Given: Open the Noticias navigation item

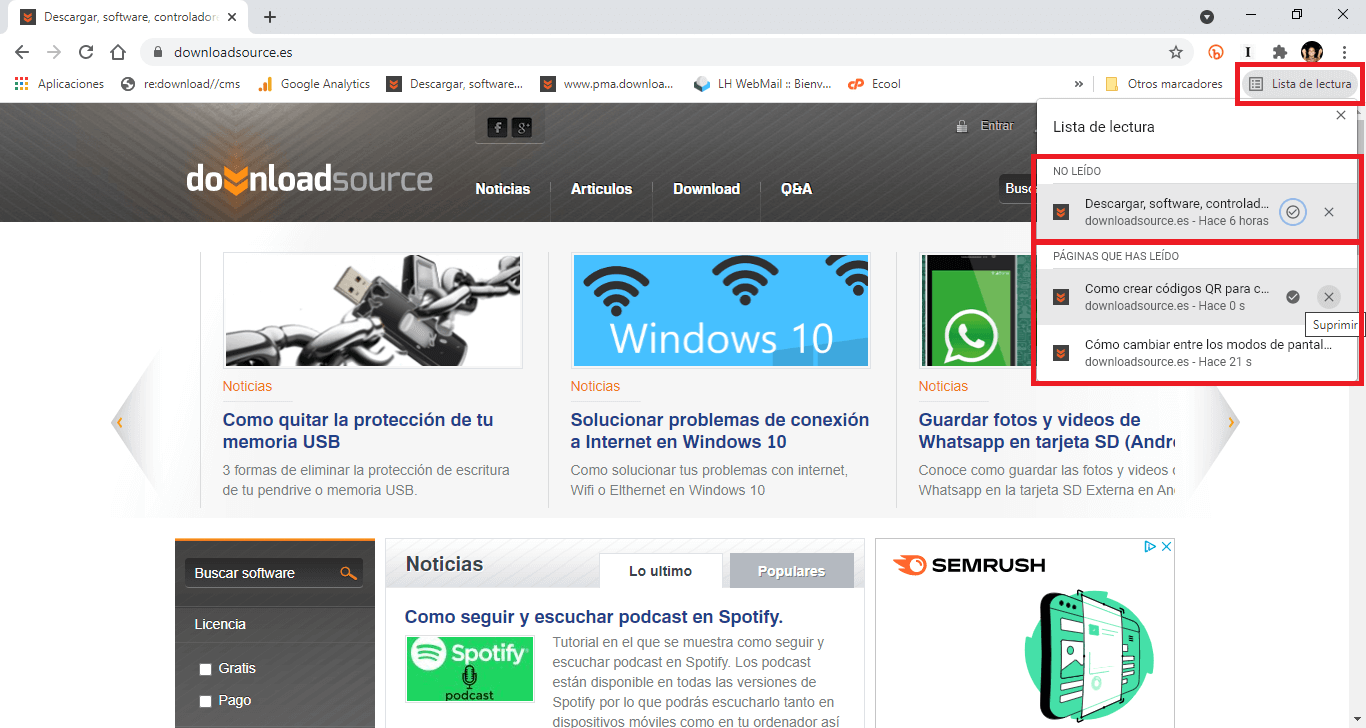Looking at the screenshot, I should tap(503, 189).
